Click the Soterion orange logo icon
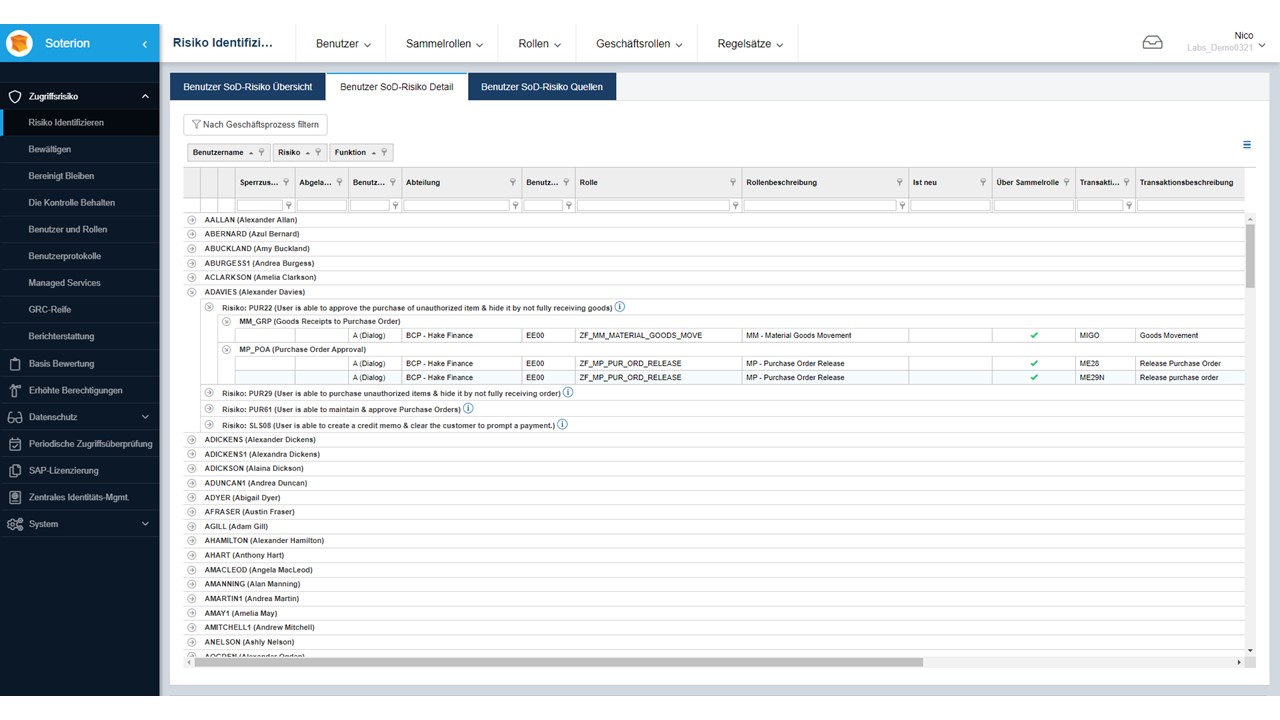 19,44
